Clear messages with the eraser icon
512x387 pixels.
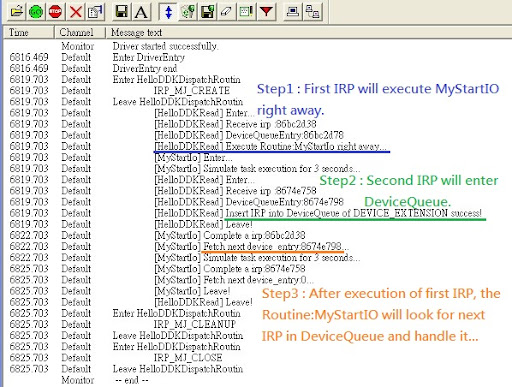point(227,12)
